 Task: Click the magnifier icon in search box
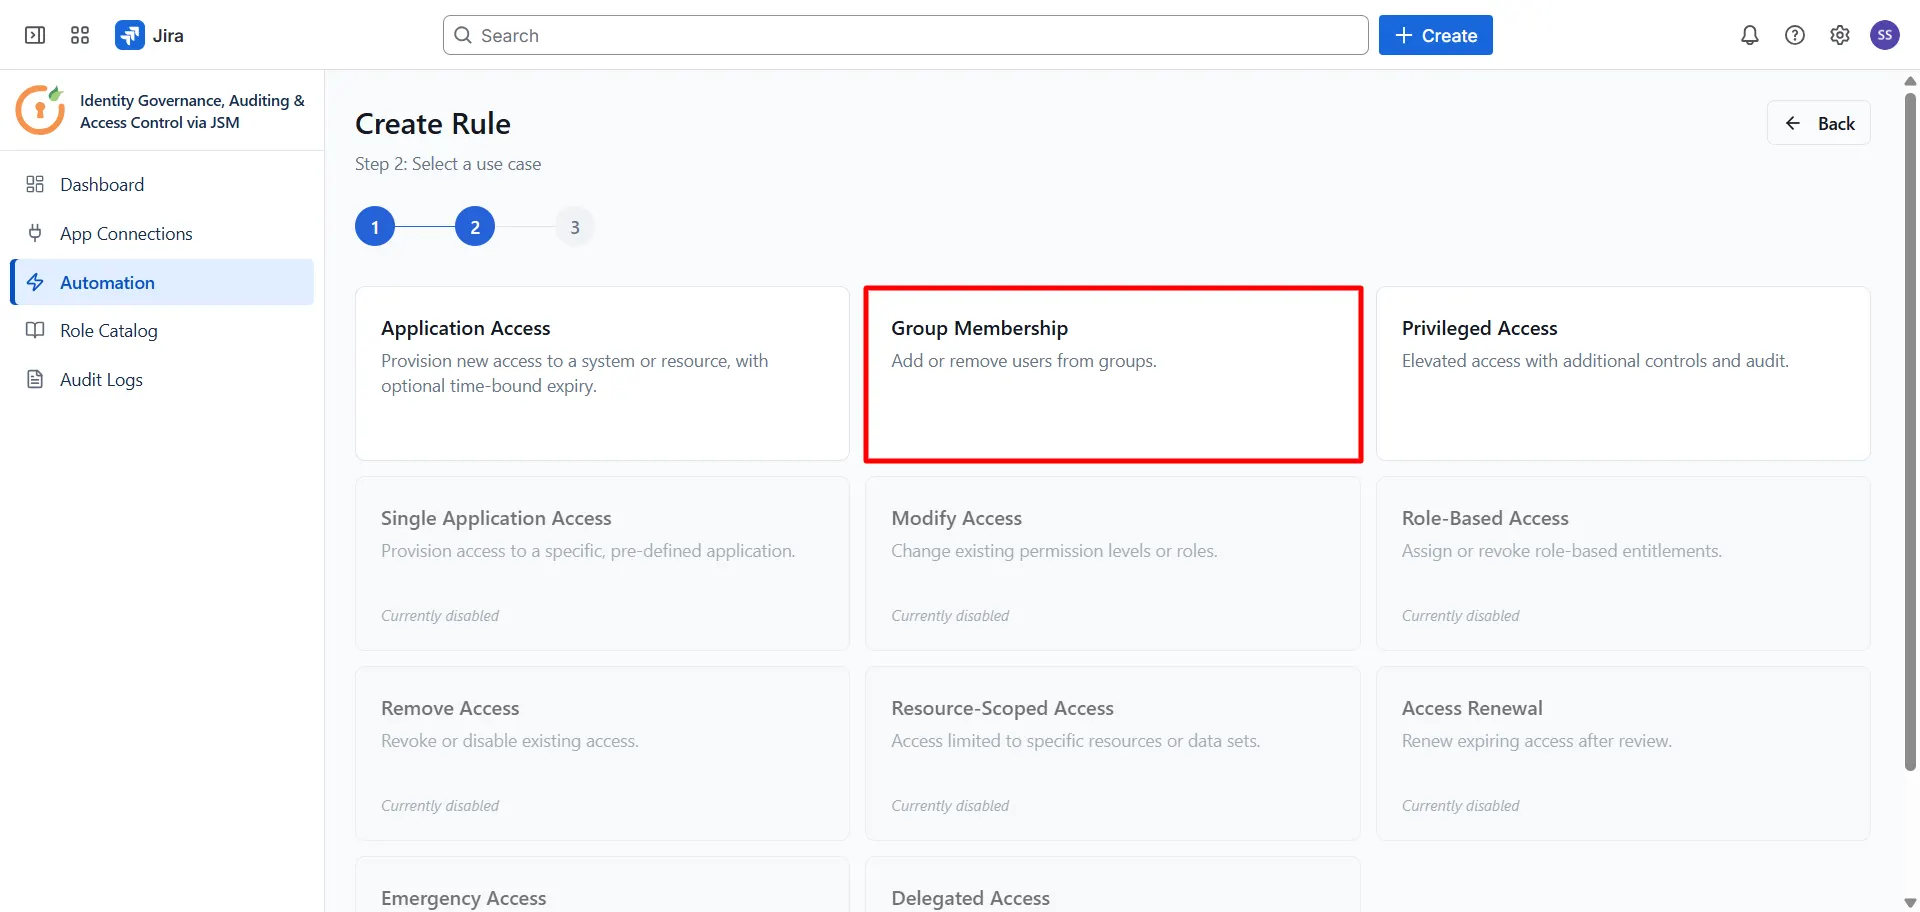463,35
